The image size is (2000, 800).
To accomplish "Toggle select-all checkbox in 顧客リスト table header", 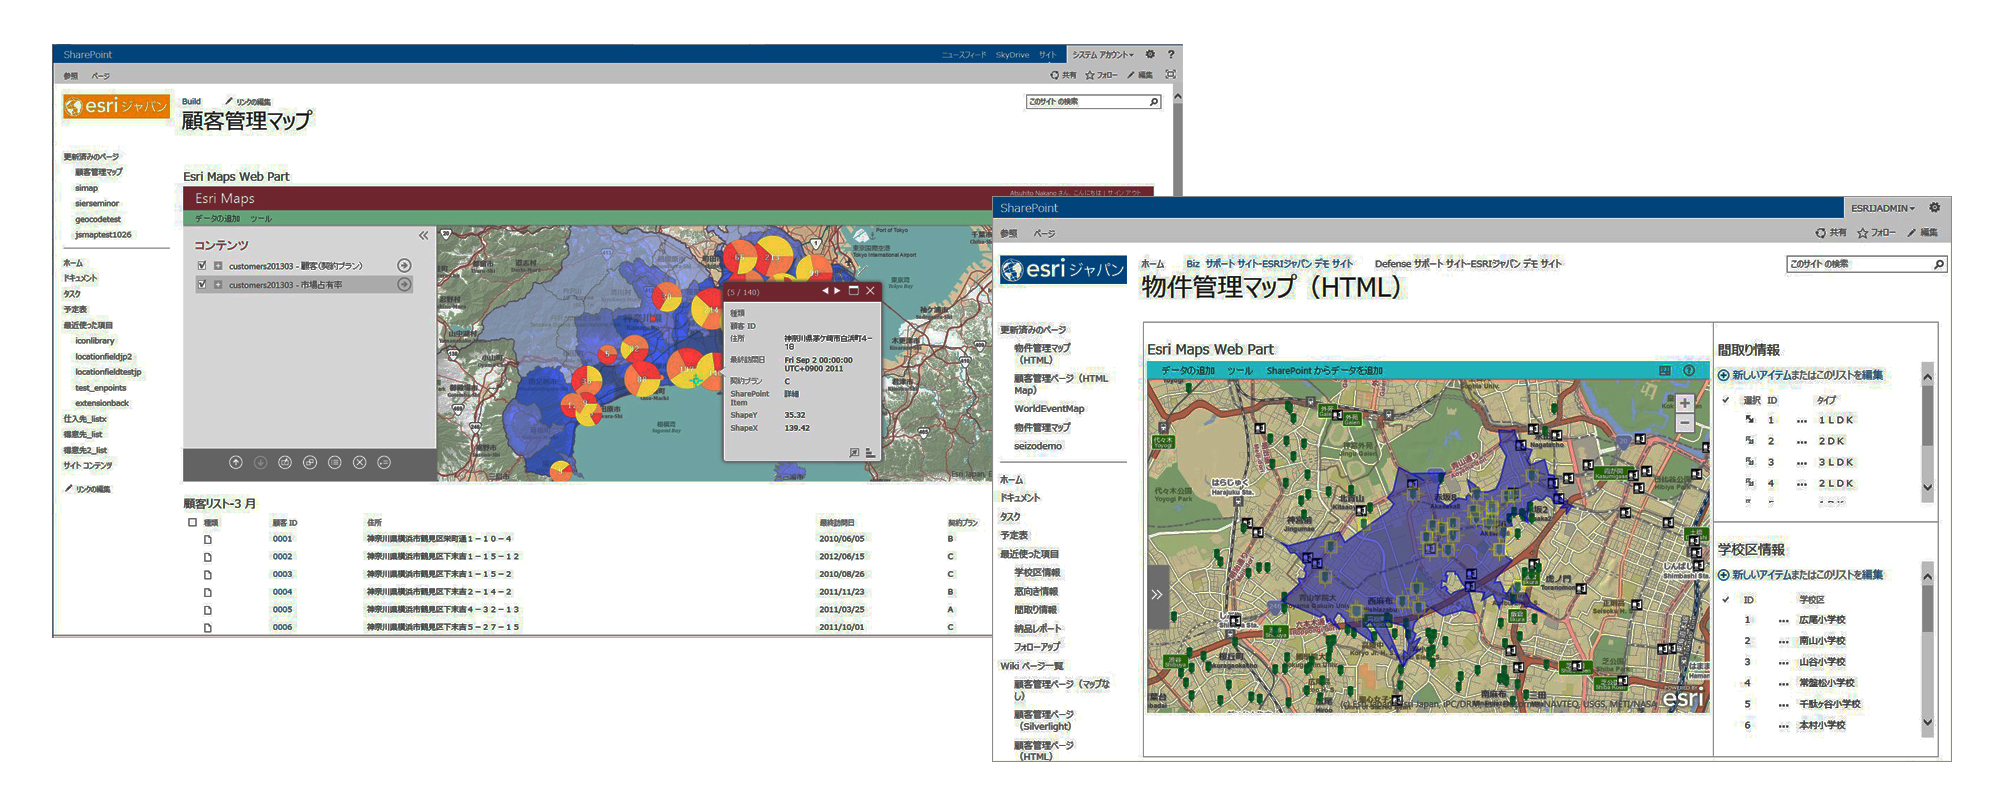I will 192,522.
